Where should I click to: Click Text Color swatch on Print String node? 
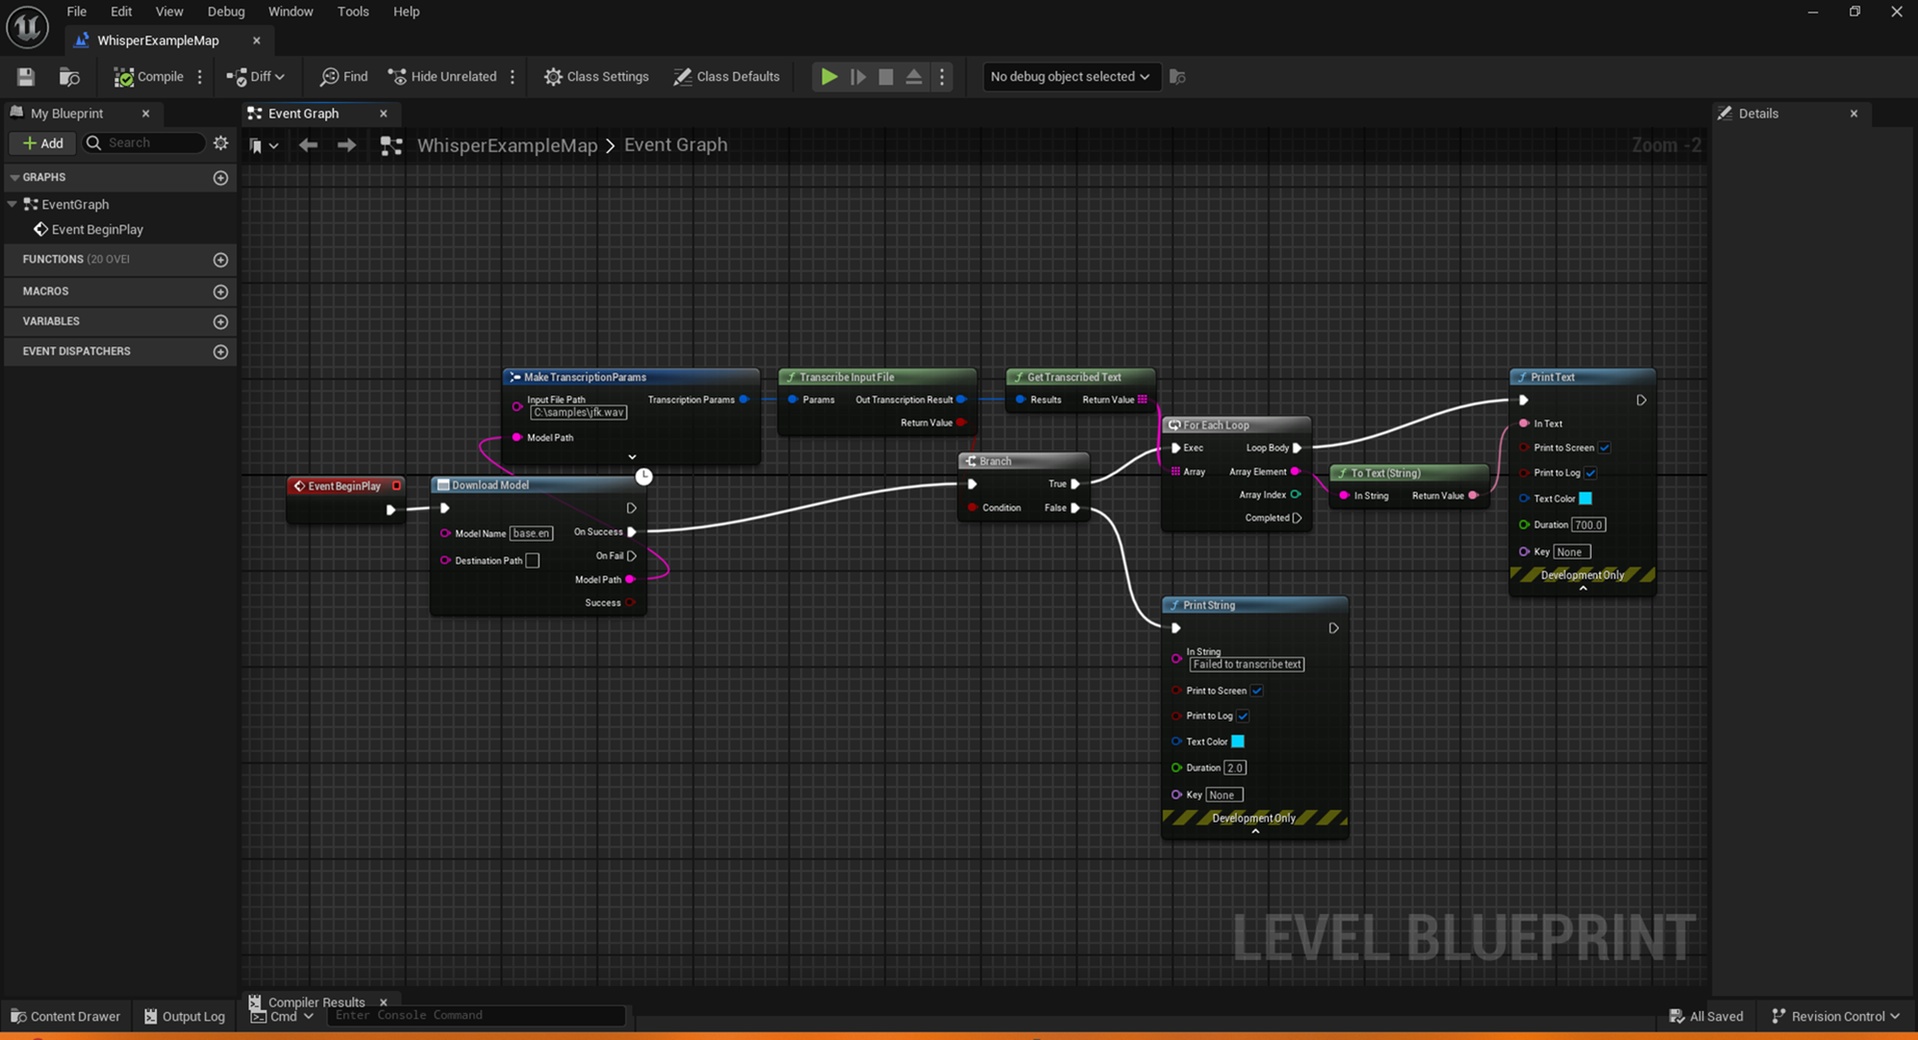1238,742
